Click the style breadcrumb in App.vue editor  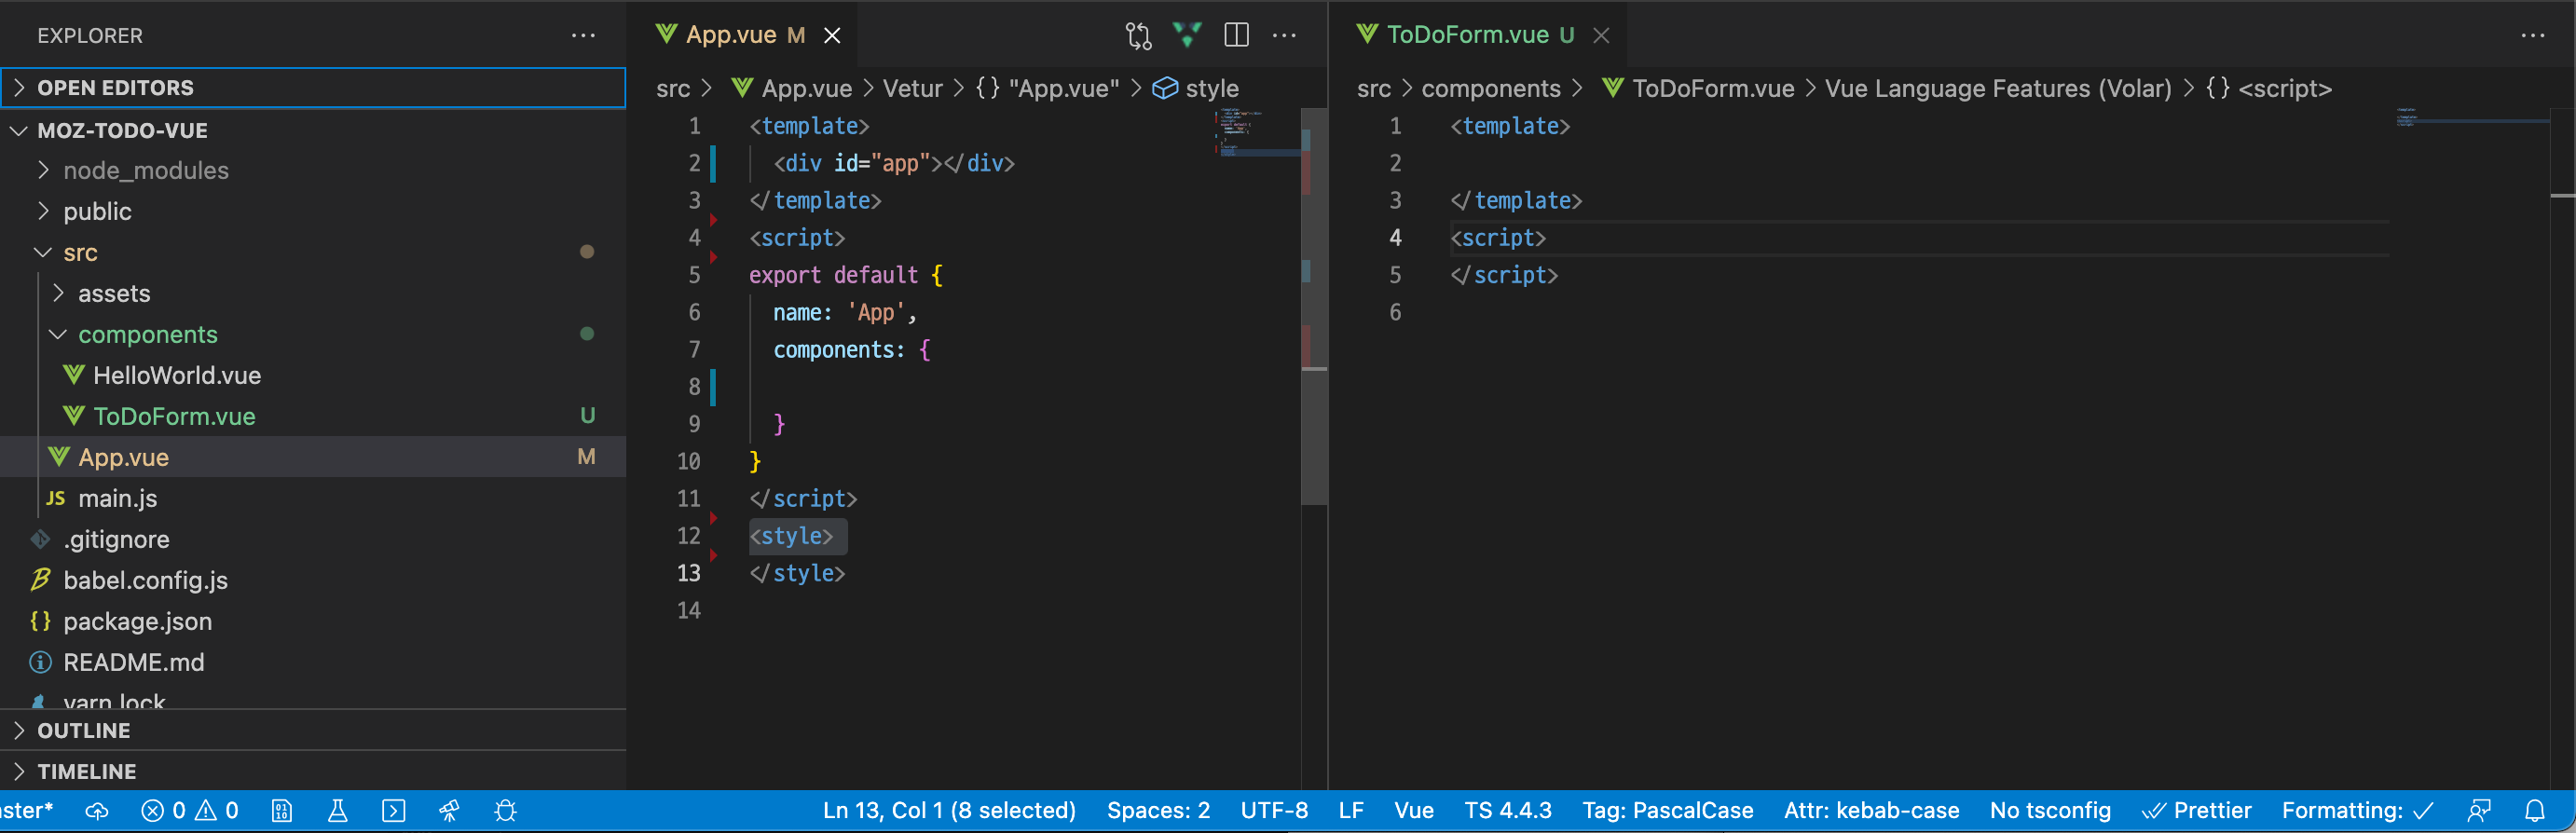click(x=1212, y=89)
